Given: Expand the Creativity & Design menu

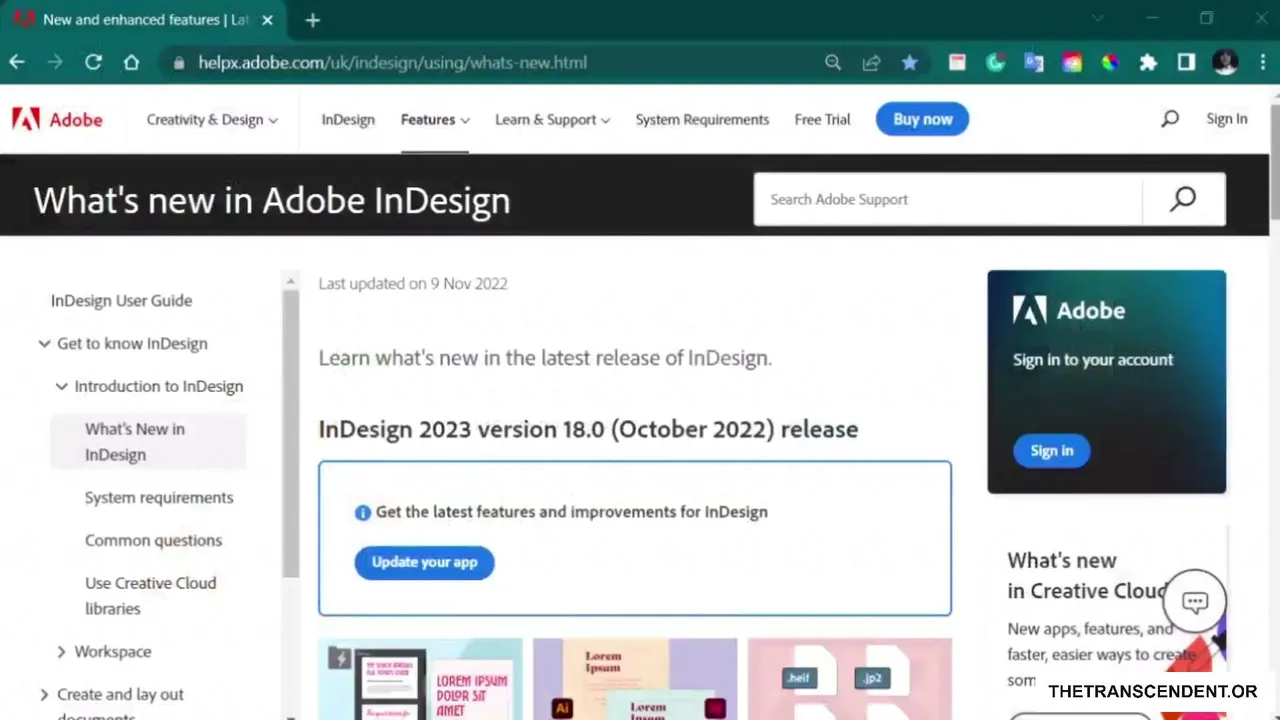Looking at the screenshot, I should (x=212, y=119).
